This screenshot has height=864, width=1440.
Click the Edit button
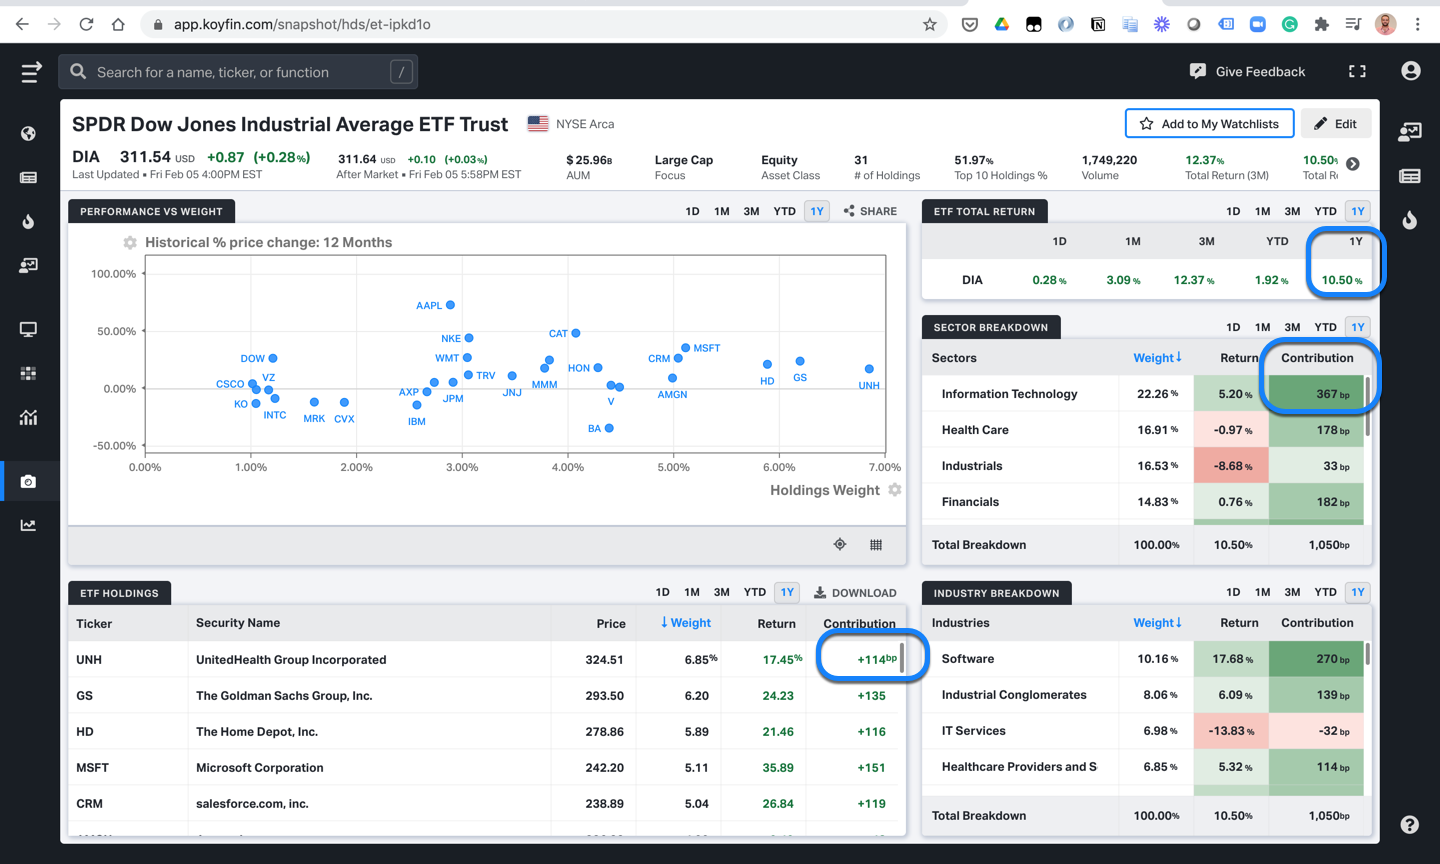pyautogui.click(x=1336, y=124)
